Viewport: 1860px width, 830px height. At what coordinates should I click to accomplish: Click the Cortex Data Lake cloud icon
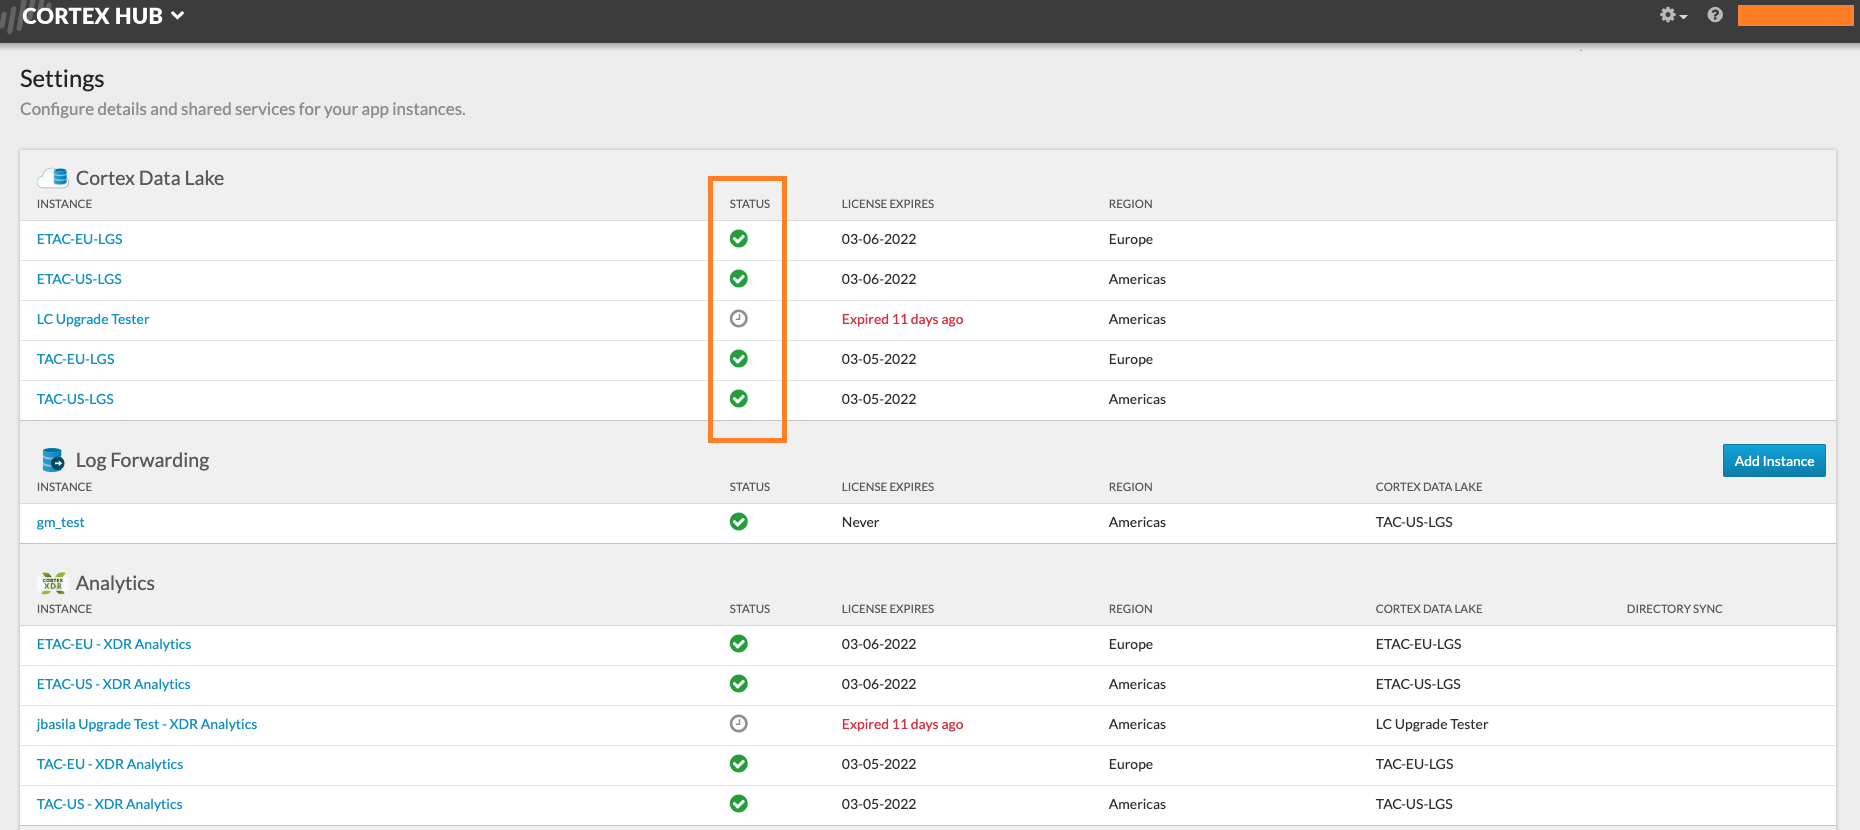[52, 178]
